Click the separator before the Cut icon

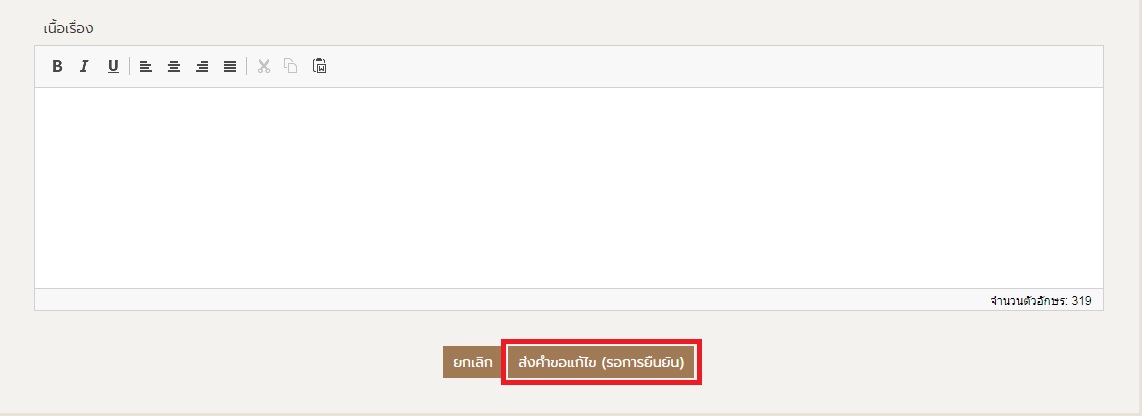pos(247,66)
